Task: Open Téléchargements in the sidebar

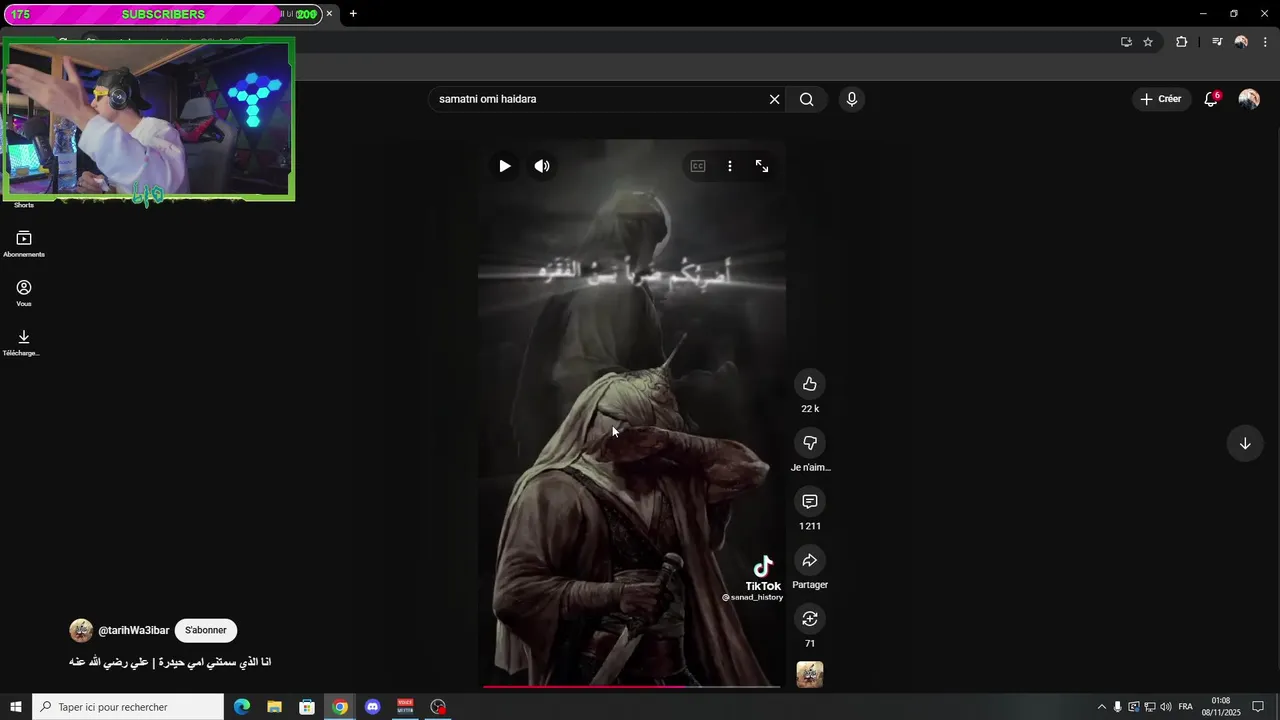Action: (x=24, y=342)
